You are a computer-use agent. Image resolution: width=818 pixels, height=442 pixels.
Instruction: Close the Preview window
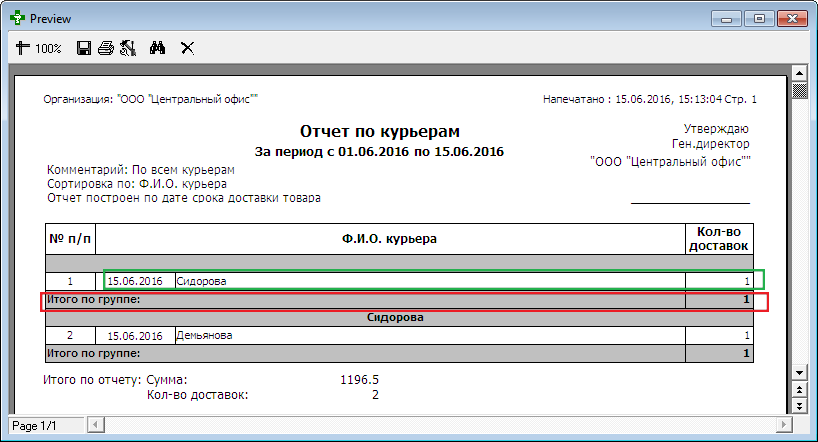point(792,19)
